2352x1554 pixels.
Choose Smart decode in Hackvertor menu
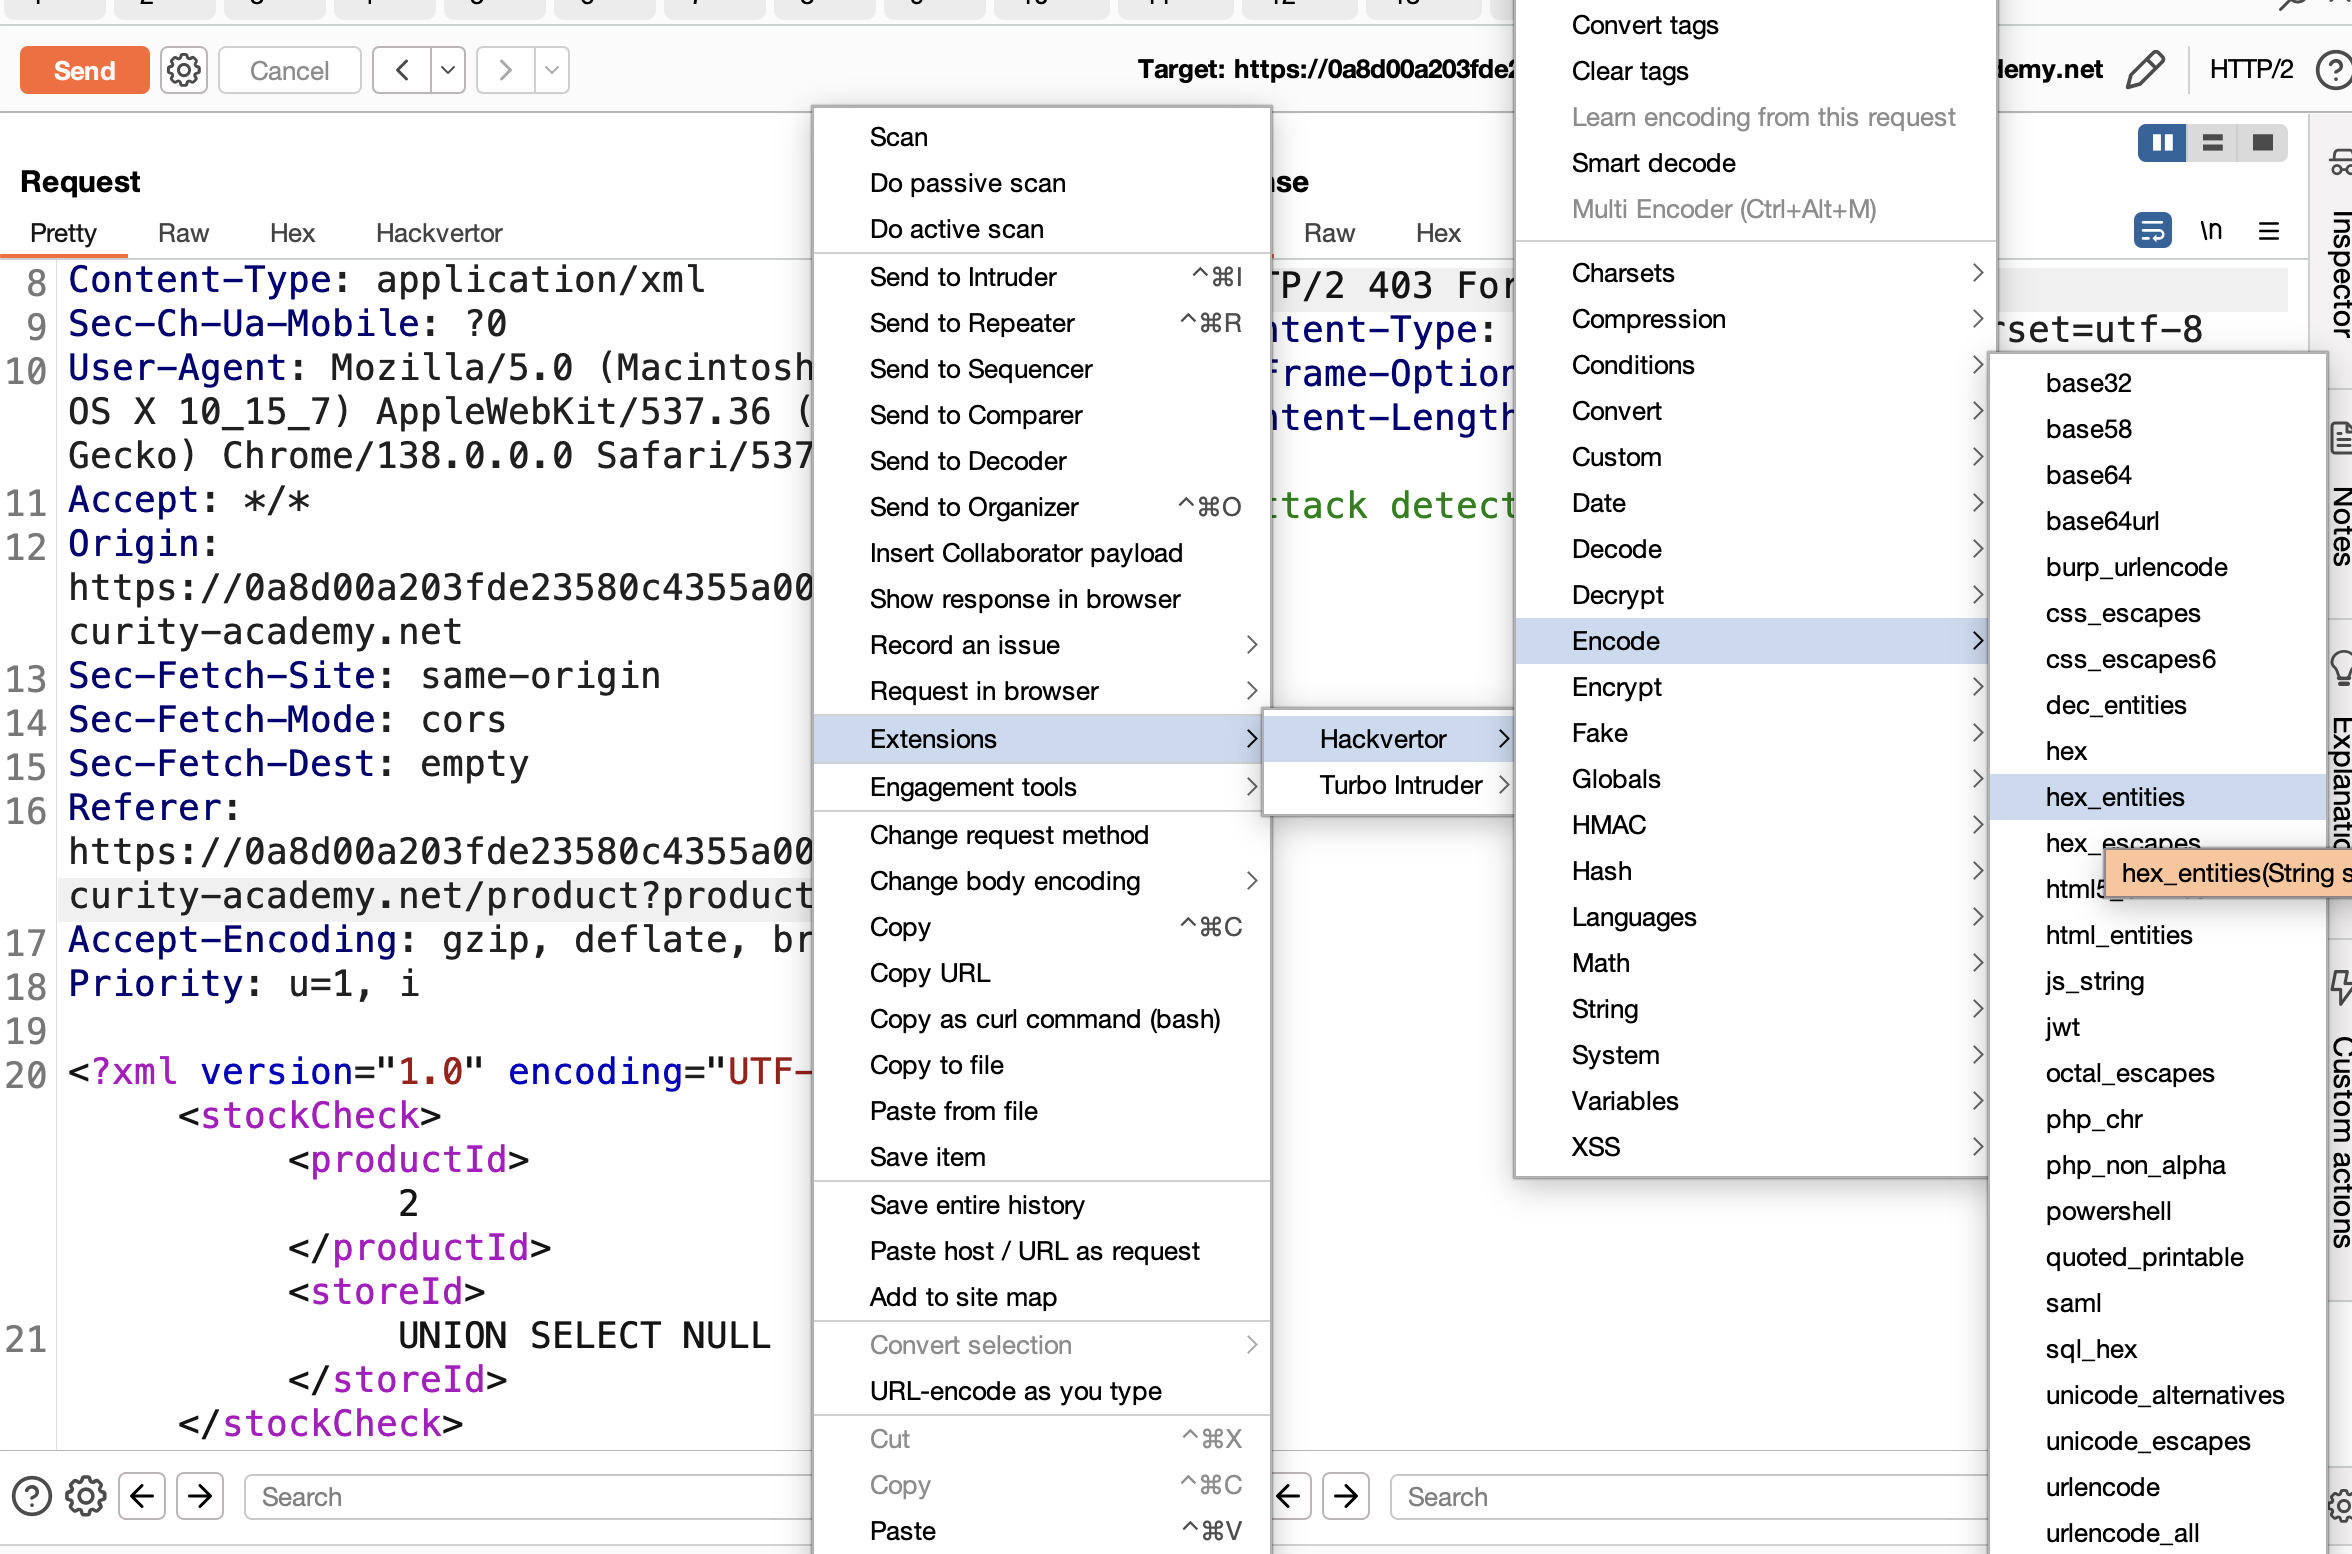(x=1755, y=163)
